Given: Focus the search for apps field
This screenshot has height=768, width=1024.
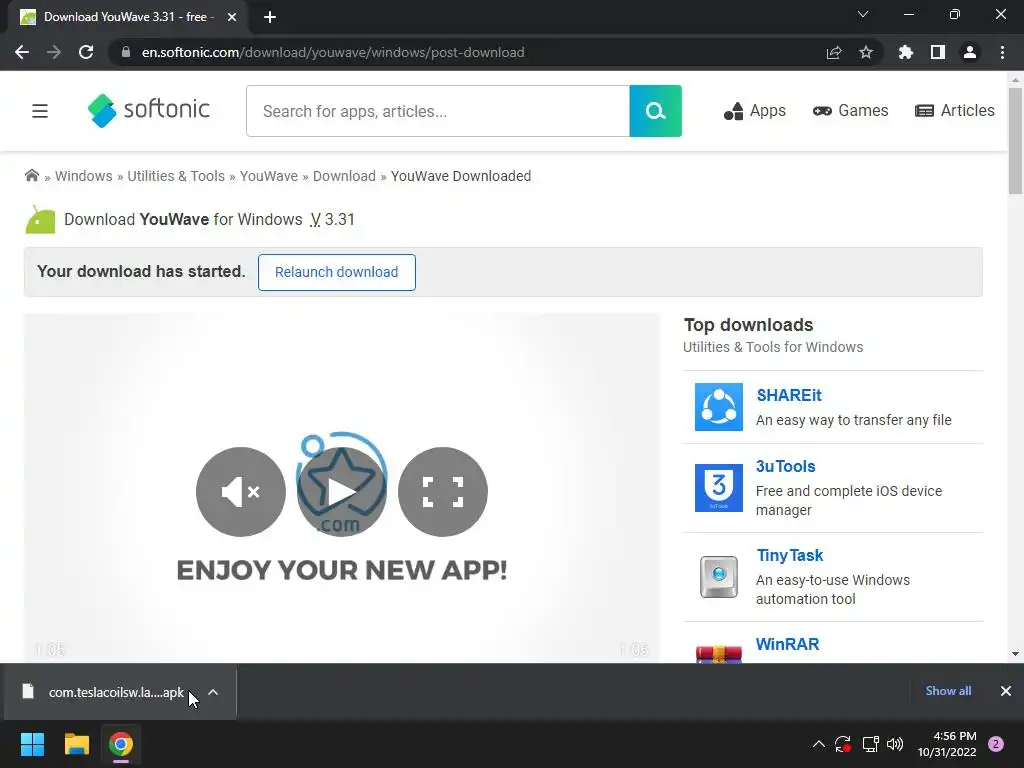Looking at the screenshot, I should [x=438, y=111].
